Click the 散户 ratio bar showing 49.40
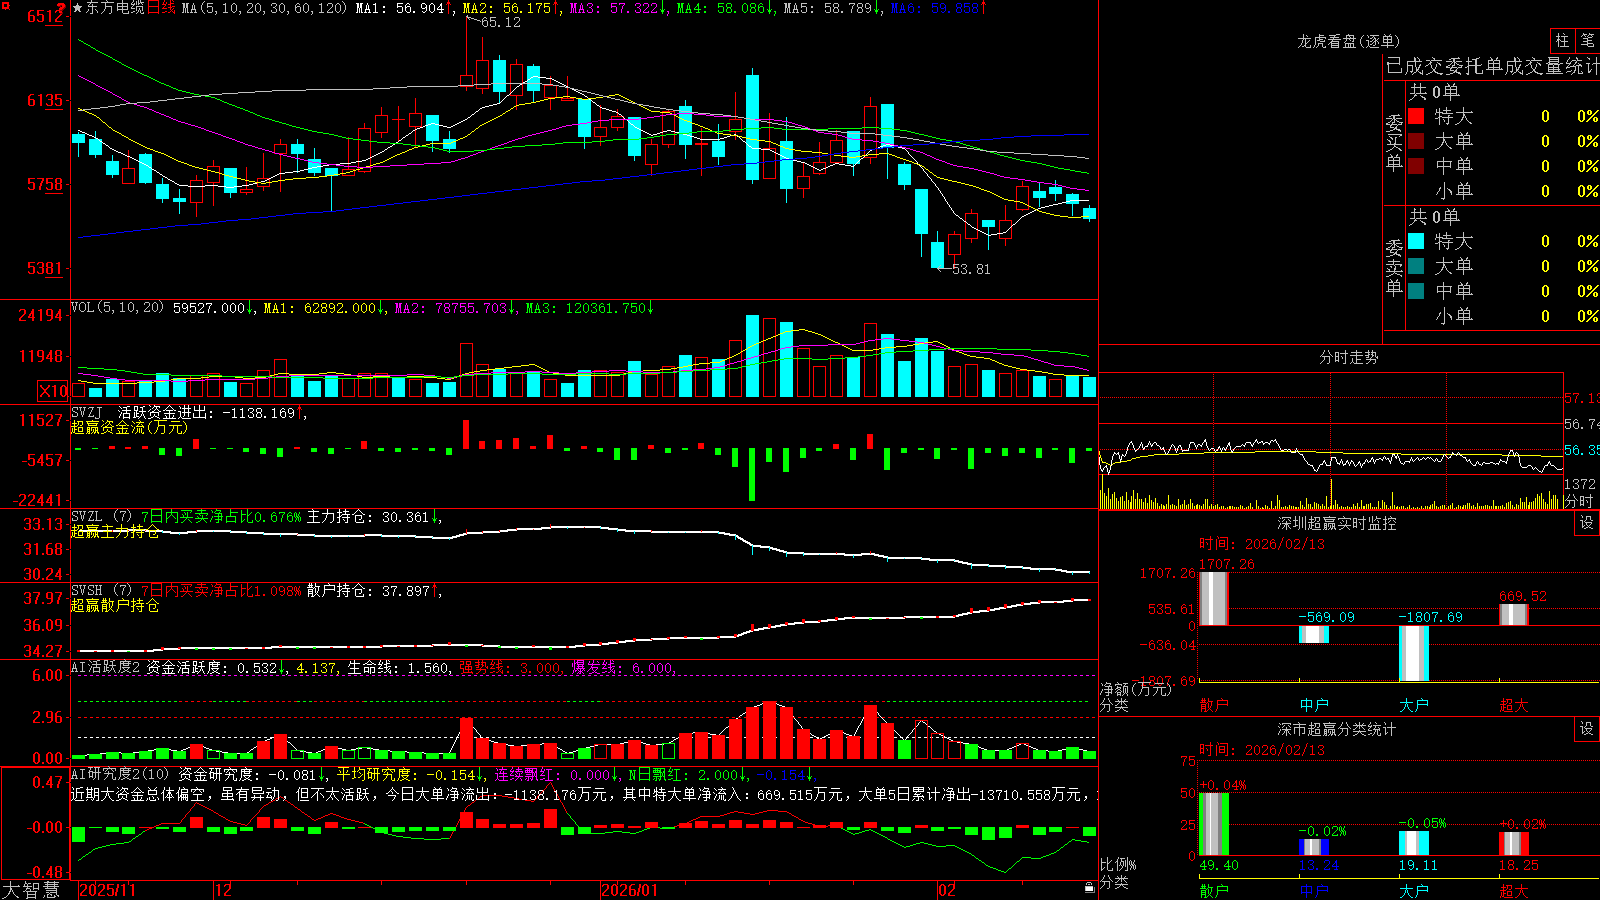This screenshot has width=1600, height=900. [1214, 824]
